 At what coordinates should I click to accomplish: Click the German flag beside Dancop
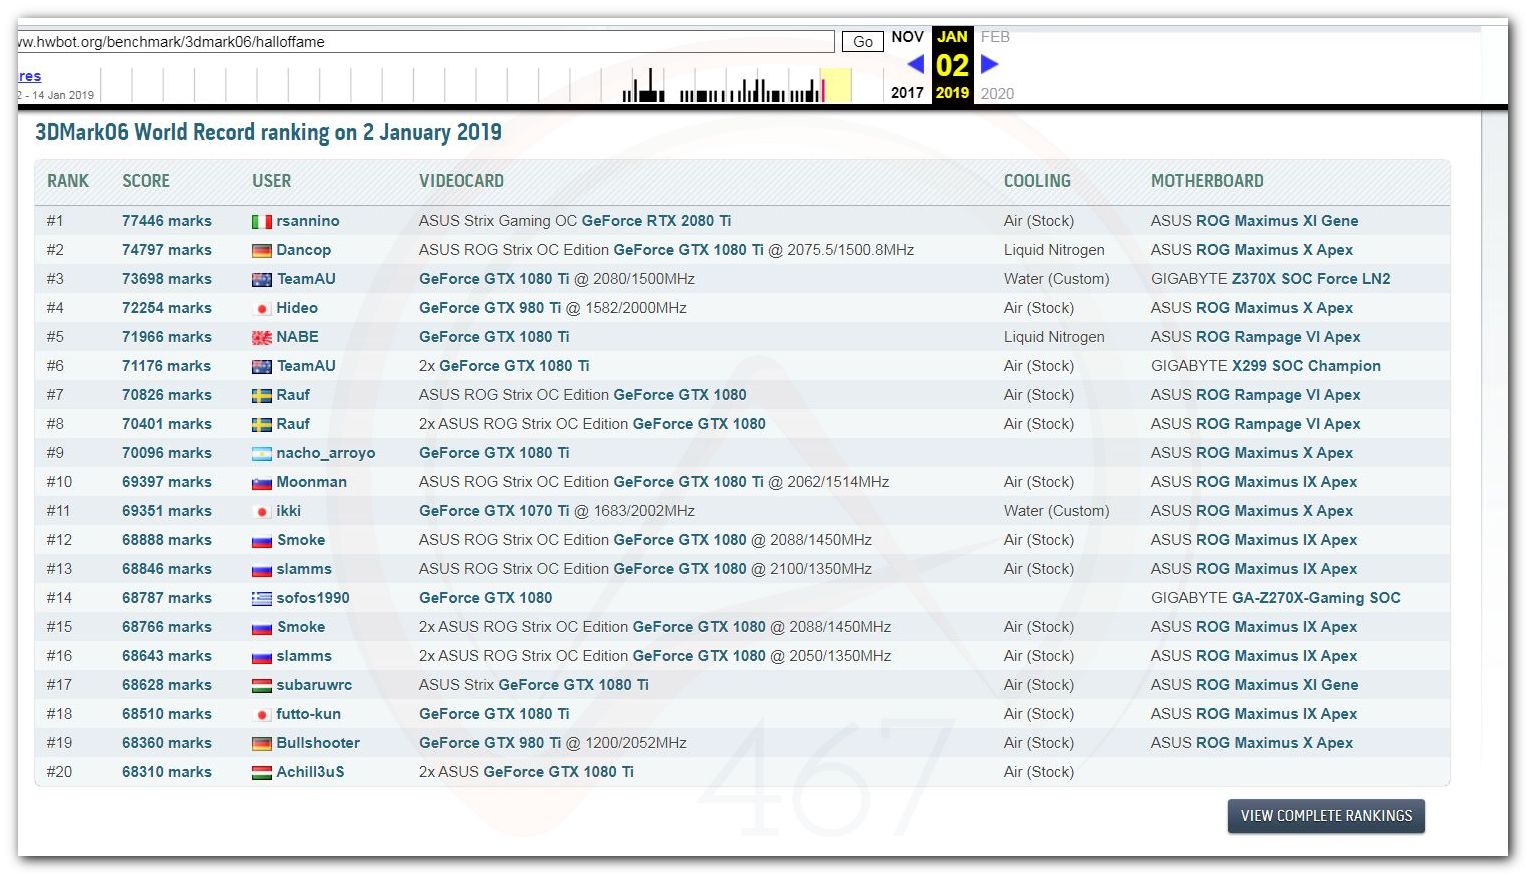pos(261,251)
